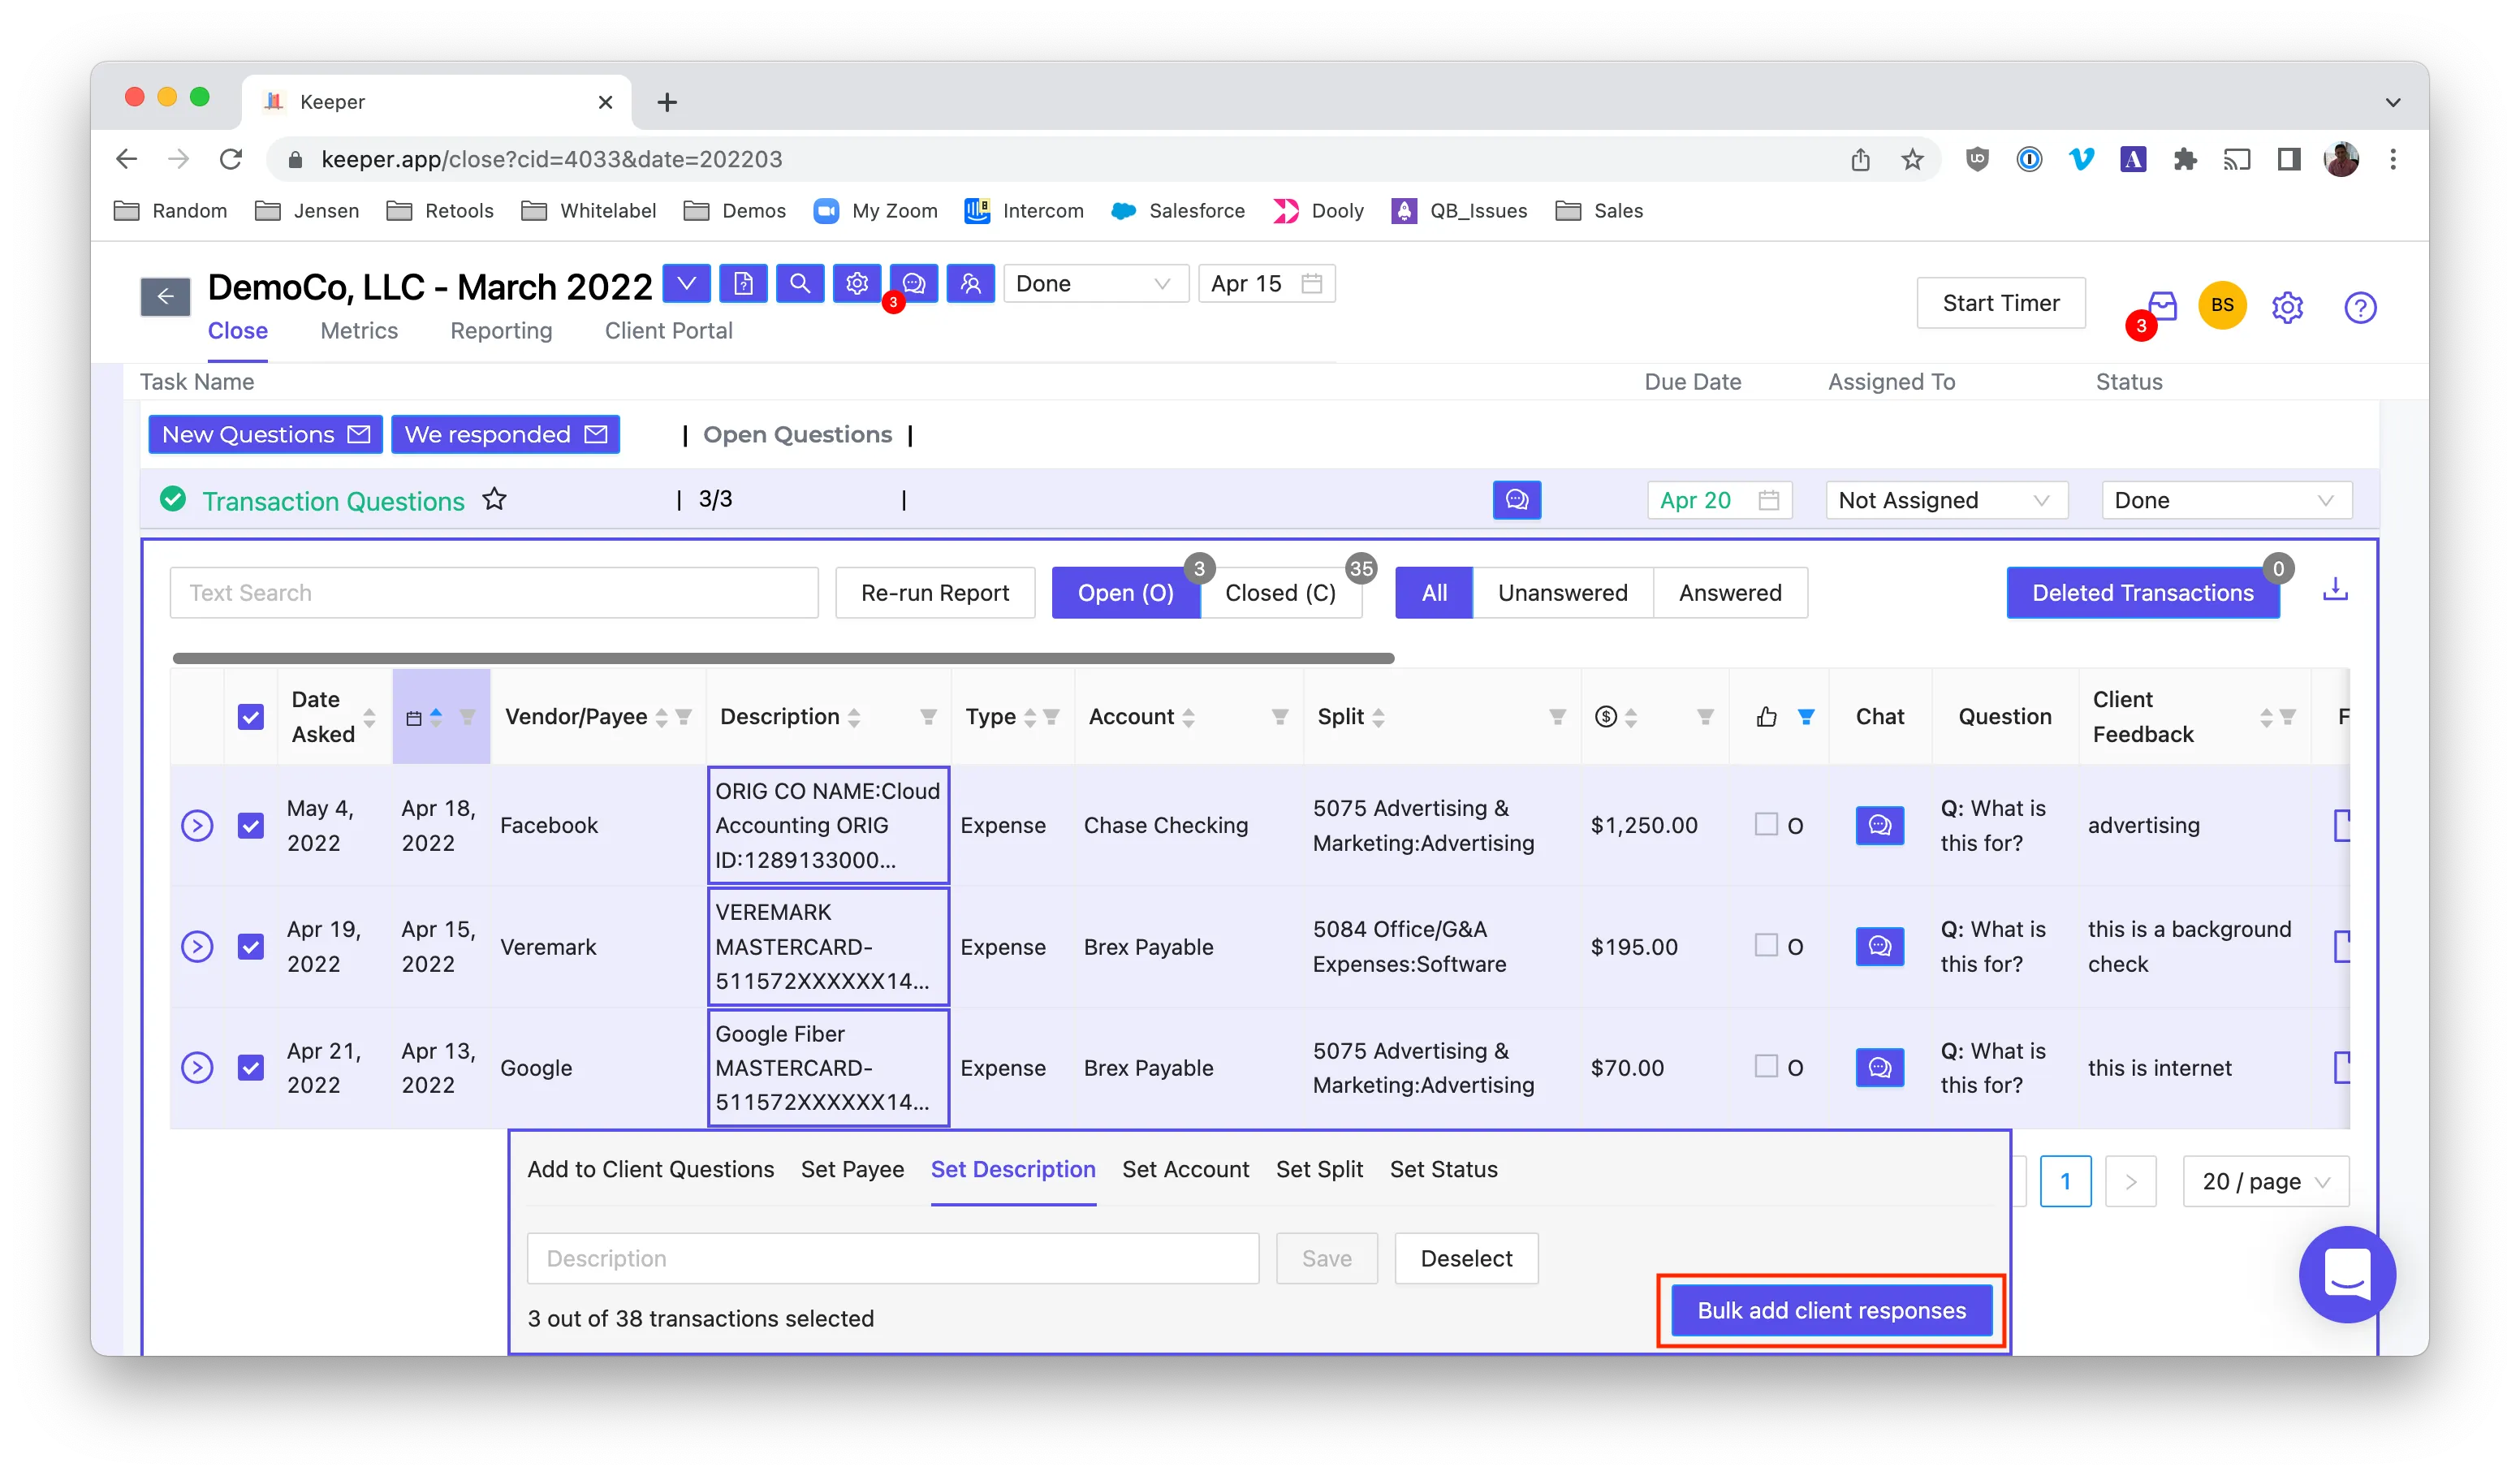Viewport: 2520px width, 1476px height.
Task: Select the Set Payee tab
Action: coord(852,1169)
